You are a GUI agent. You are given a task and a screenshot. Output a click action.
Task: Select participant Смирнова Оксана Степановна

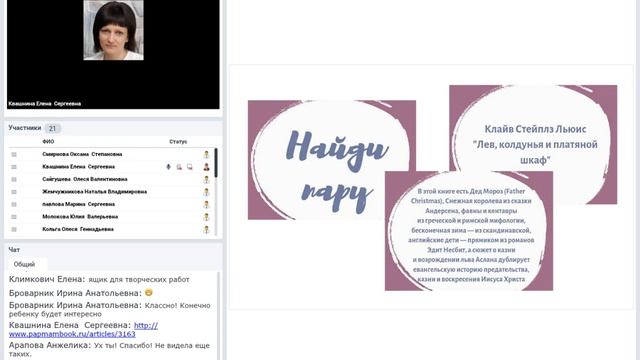click(x=82, y=154)
